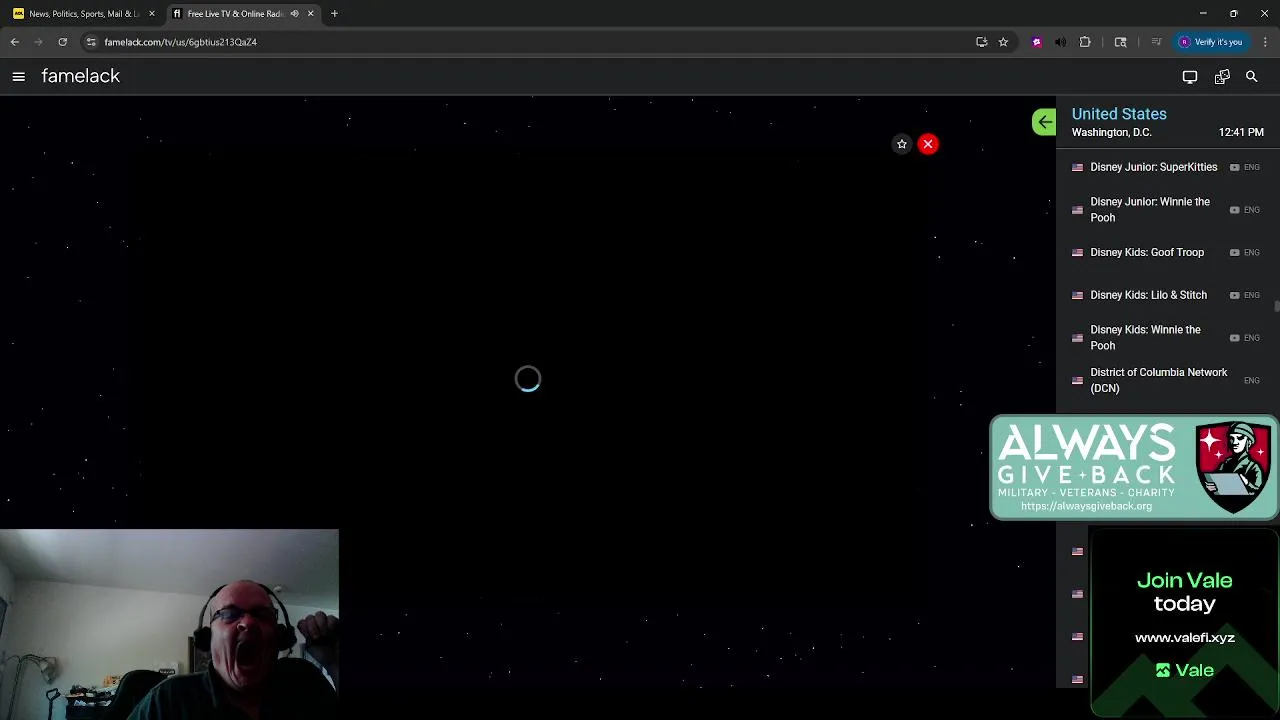Click the 12:41 PM time

tap(1241, 132)
